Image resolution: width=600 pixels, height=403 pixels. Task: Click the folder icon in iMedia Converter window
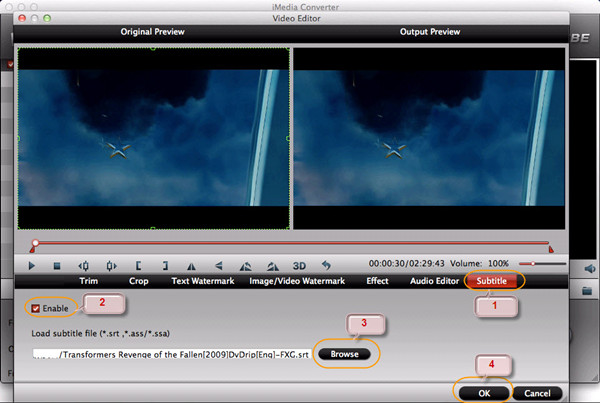tap(587, 291)
